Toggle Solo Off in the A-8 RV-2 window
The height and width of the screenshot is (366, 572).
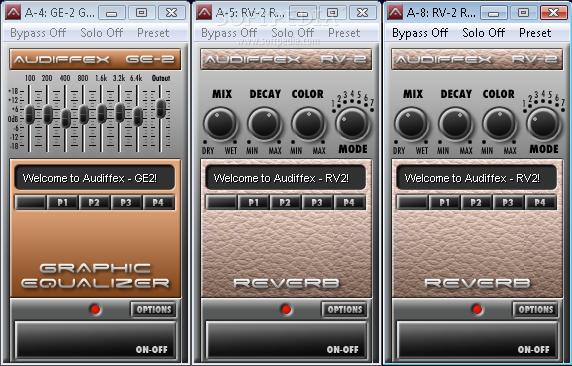tap(484, 33)
